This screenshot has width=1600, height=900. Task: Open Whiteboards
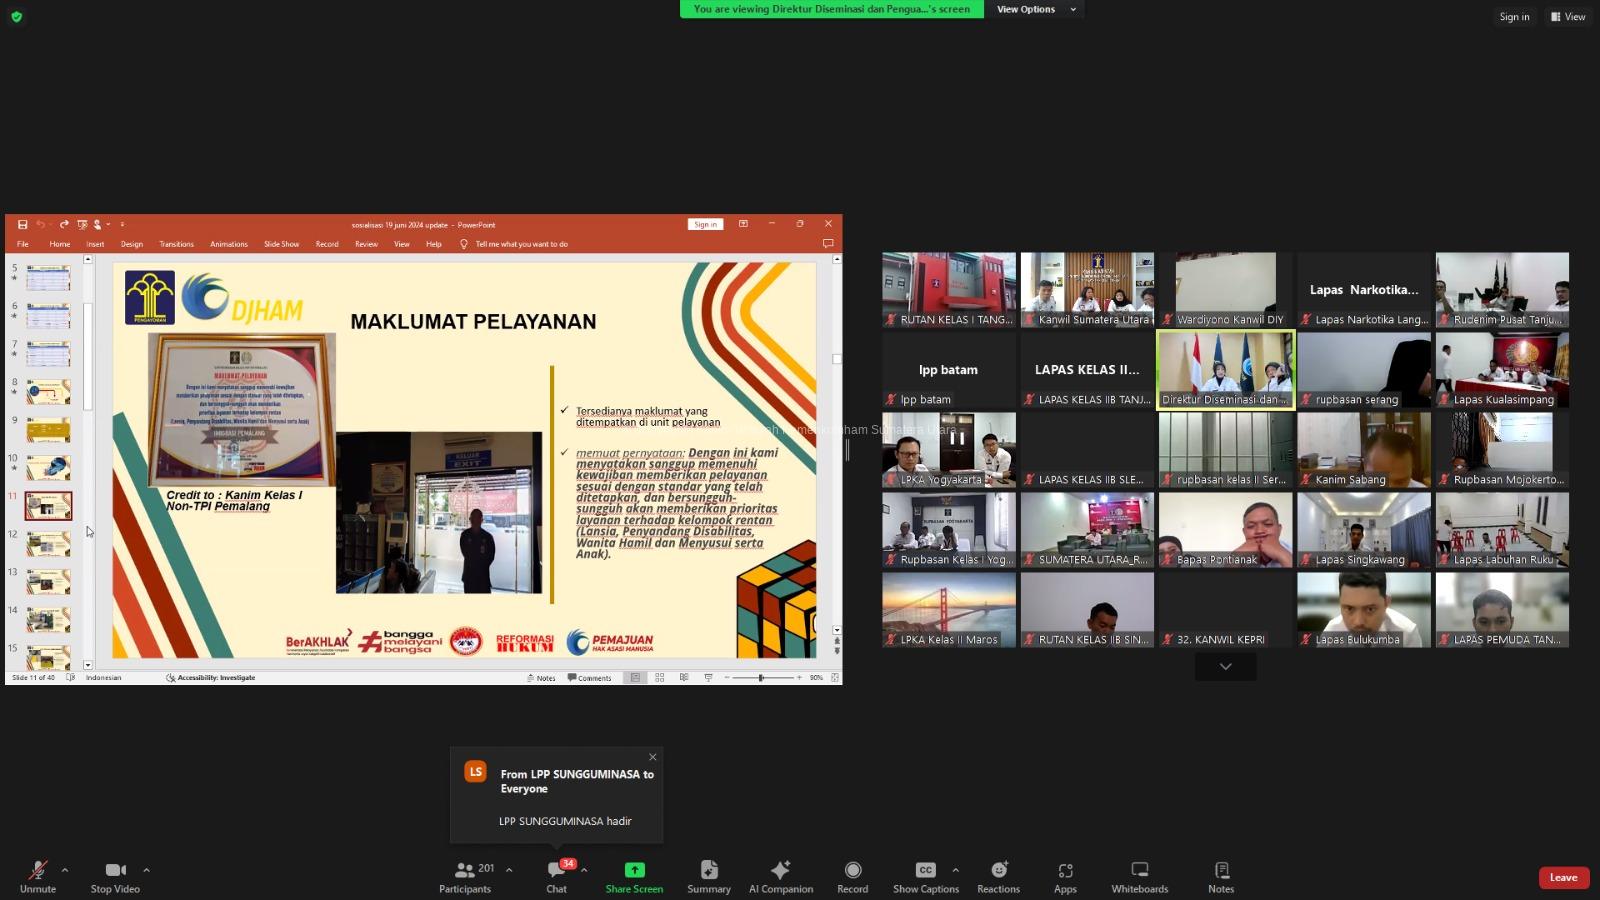coord(1139,876)
